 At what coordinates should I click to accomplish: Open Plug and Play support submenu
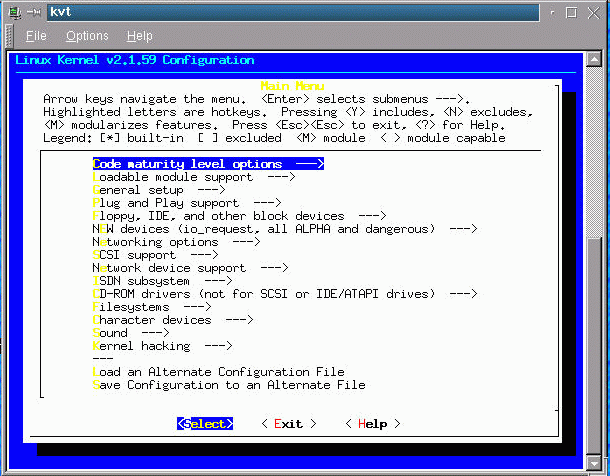187,203
